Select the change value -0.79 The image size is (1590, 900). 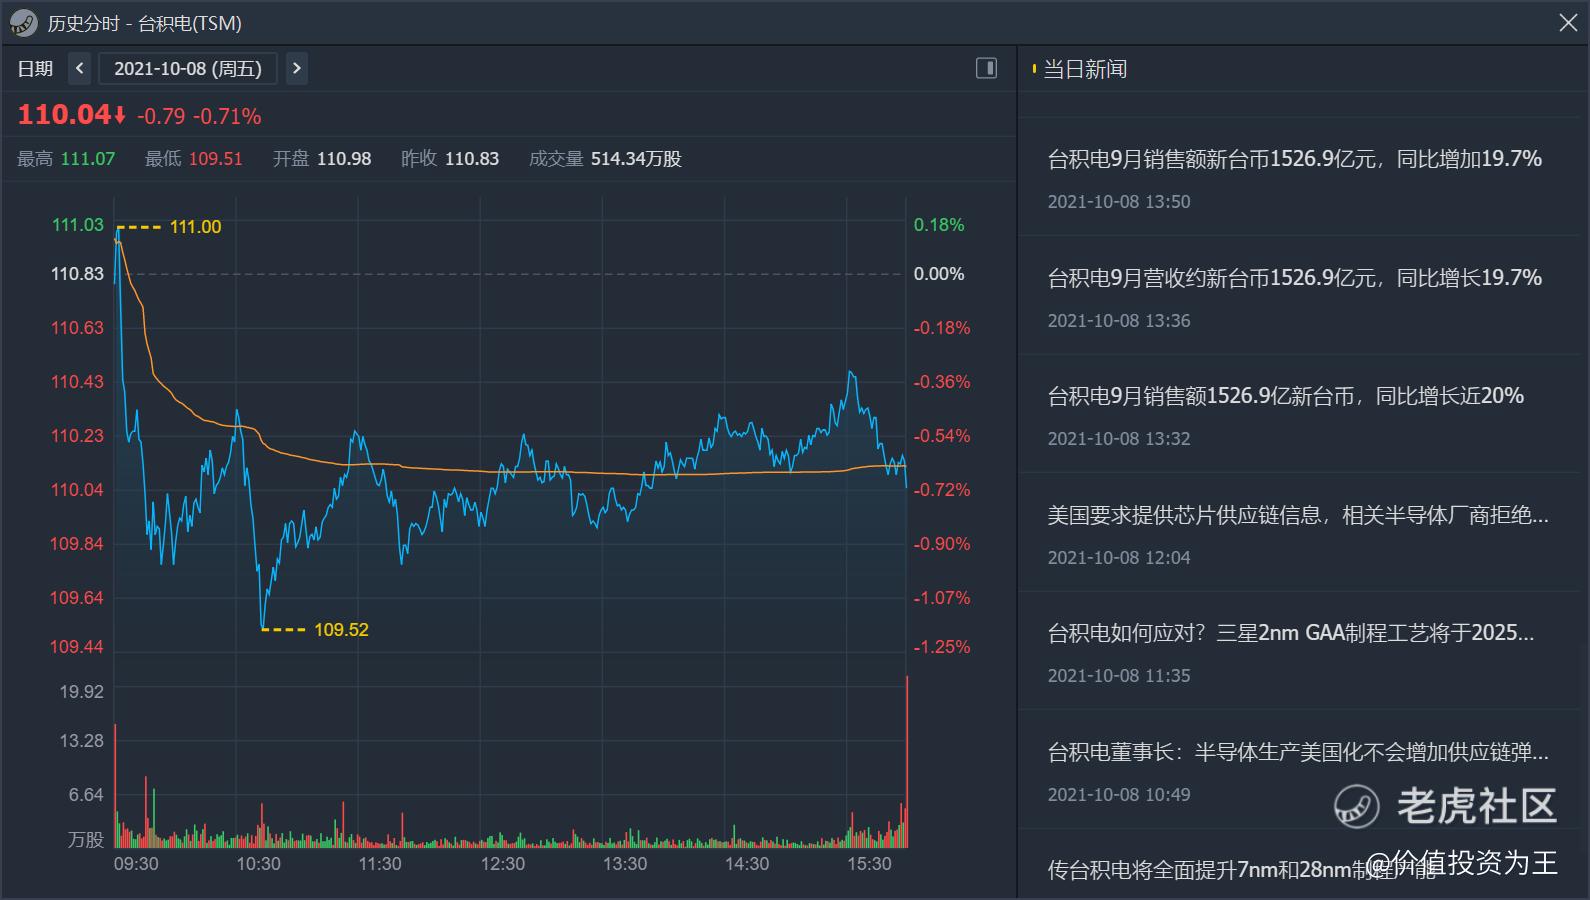coord(161,117)
